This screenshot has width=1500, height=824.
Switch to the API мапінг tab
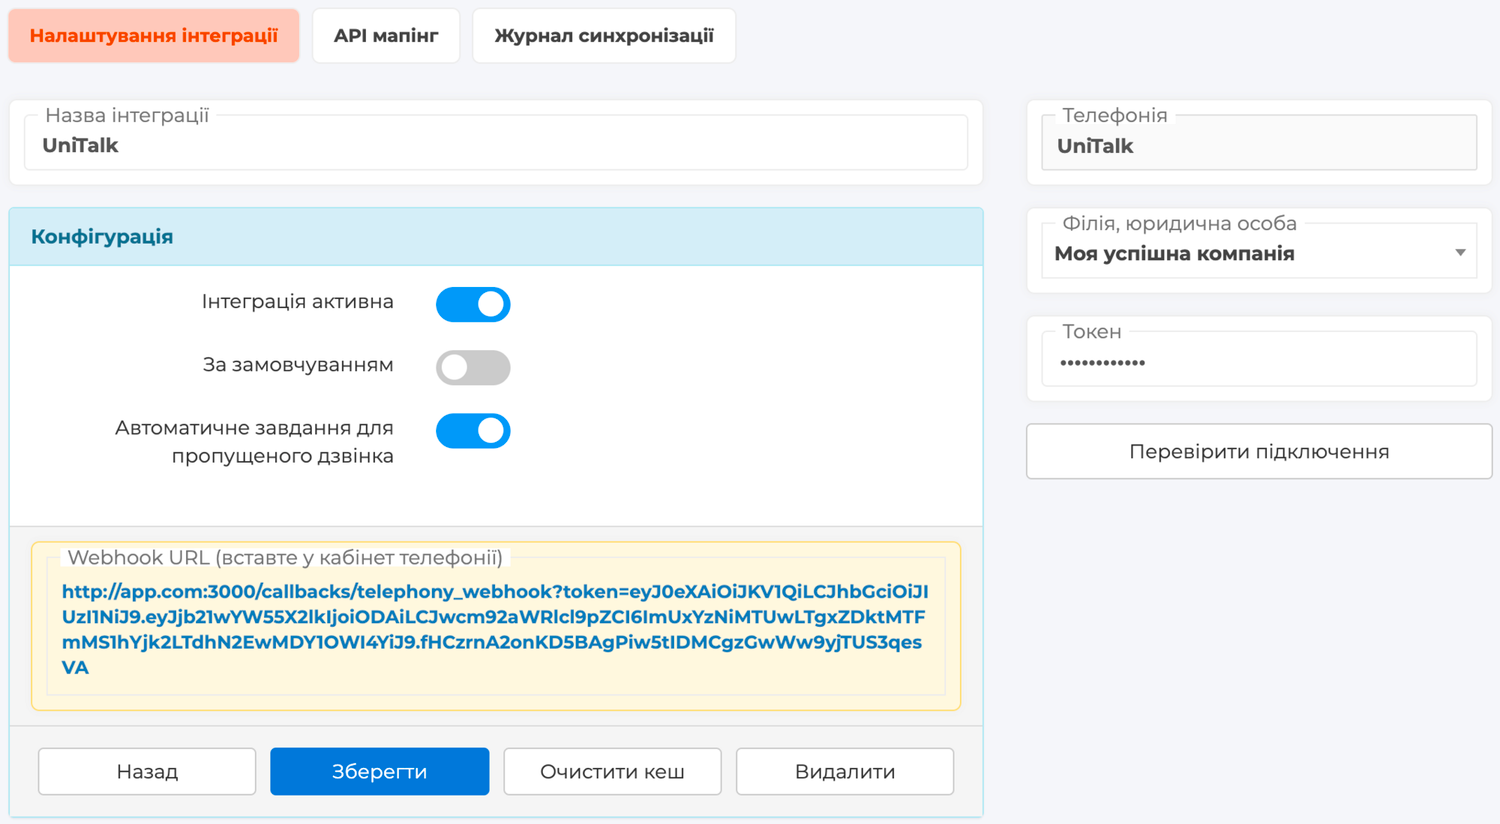tap(386, 36)
